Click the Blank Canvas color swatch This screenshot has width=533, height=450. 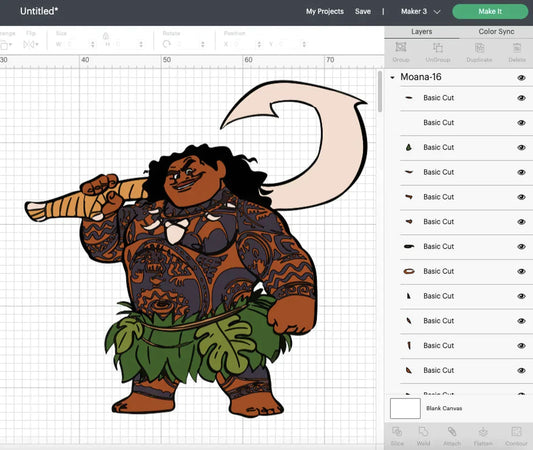pos(405,409)
